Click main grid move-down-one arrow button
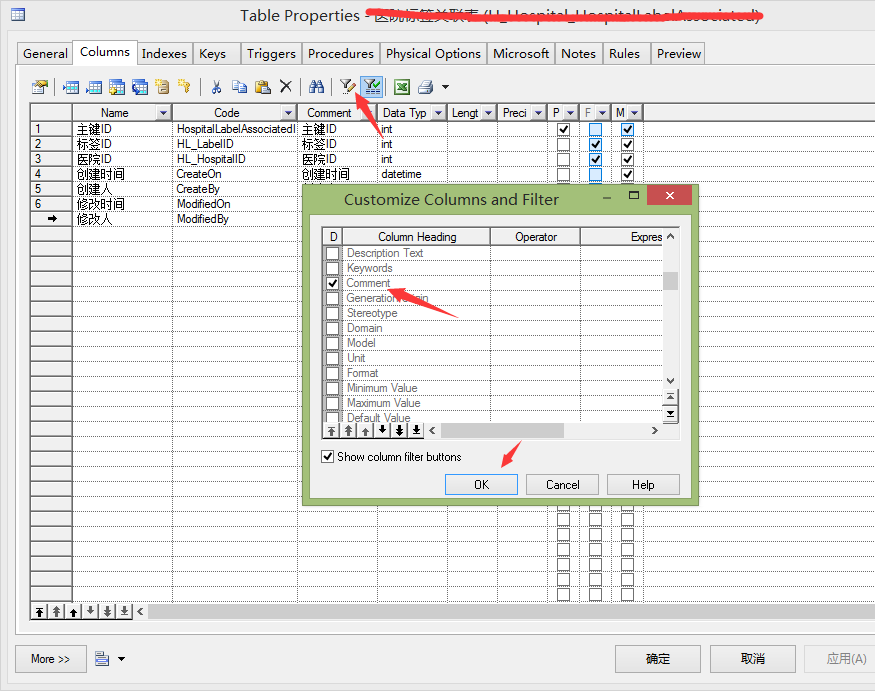Image resolution: width=875 pixels, height=691 pixels. point(90,612)
